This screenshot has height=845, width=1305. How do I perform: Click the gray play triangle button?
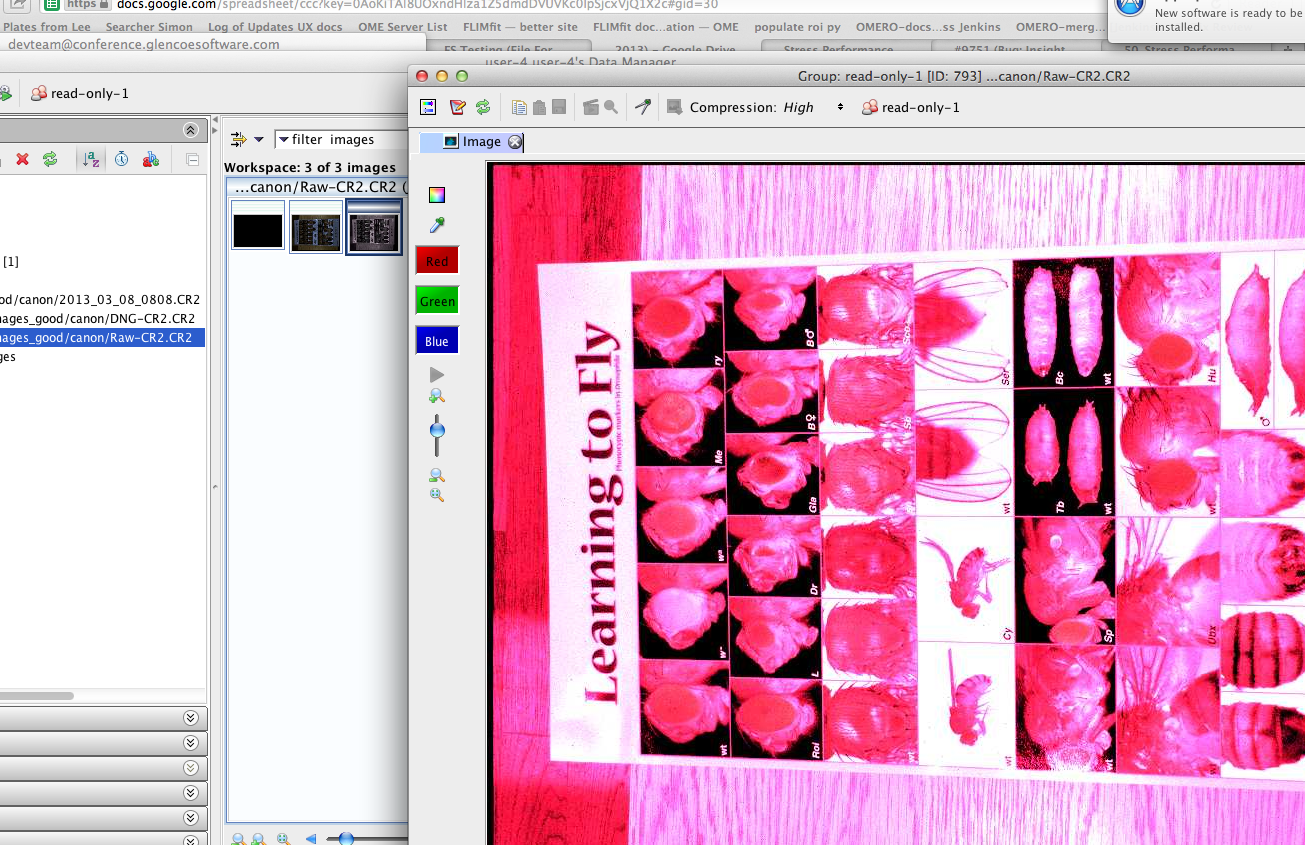[x=436, y=374]
